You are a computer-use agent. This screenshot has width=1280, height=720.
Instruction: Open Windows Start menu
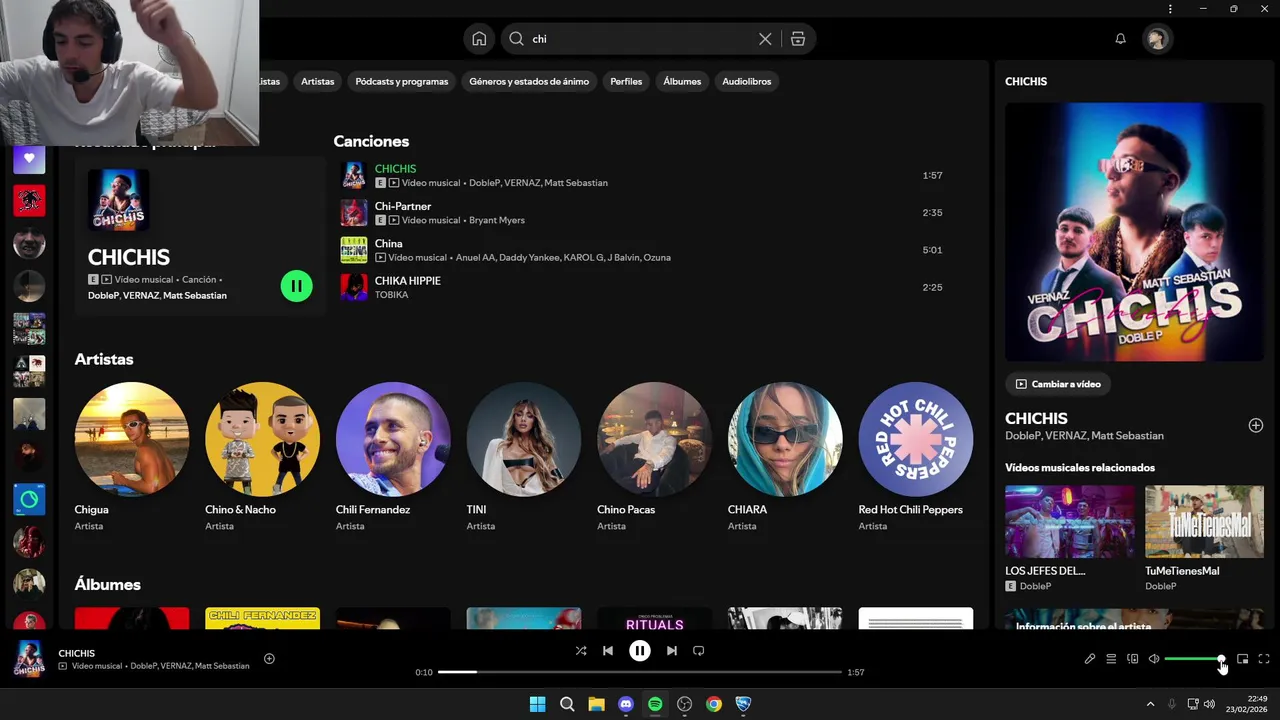click(537, 704)
